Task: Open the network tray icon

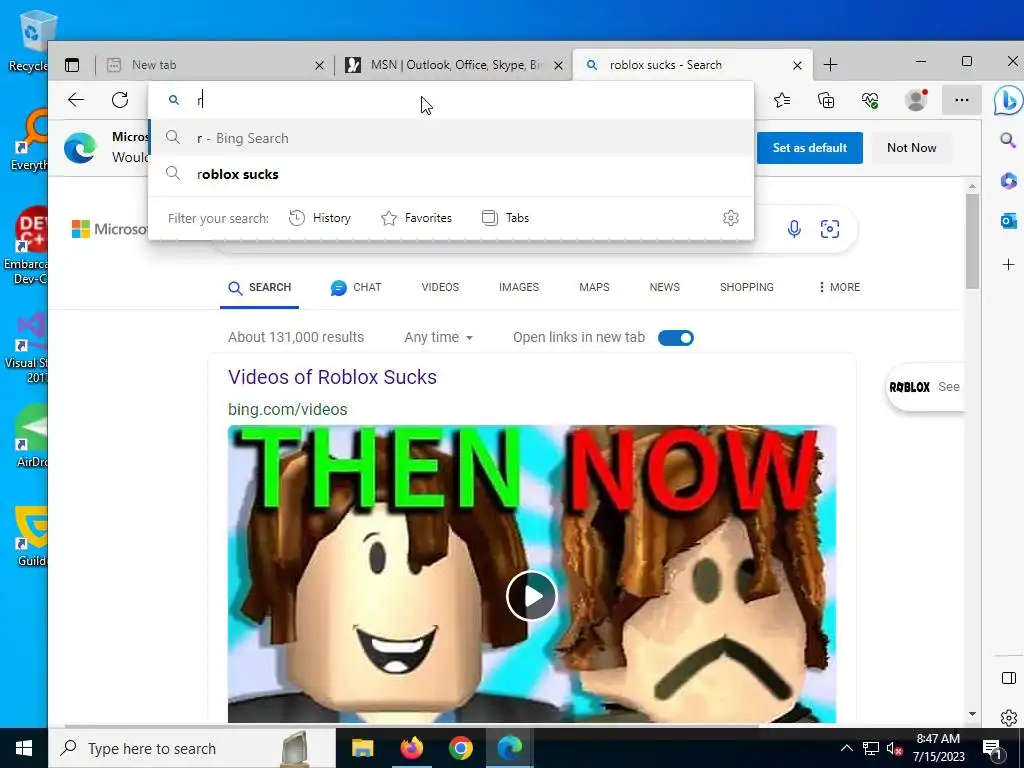Action: tap(871, 748)
